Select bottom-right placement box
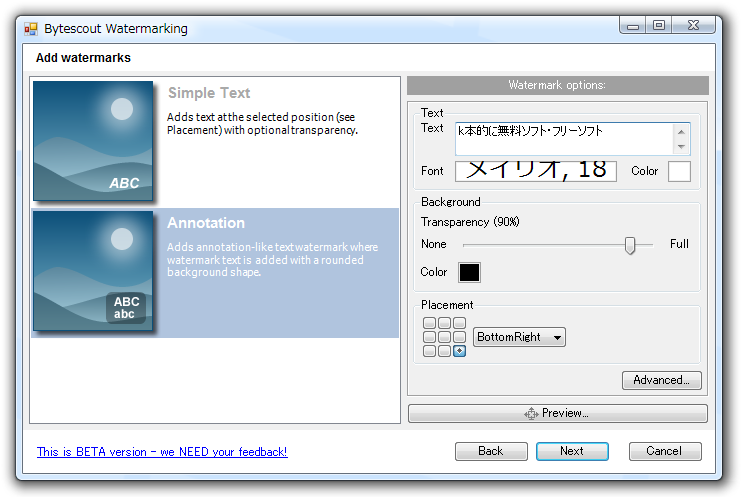The image size is (741, 497). tap(459, 351)
